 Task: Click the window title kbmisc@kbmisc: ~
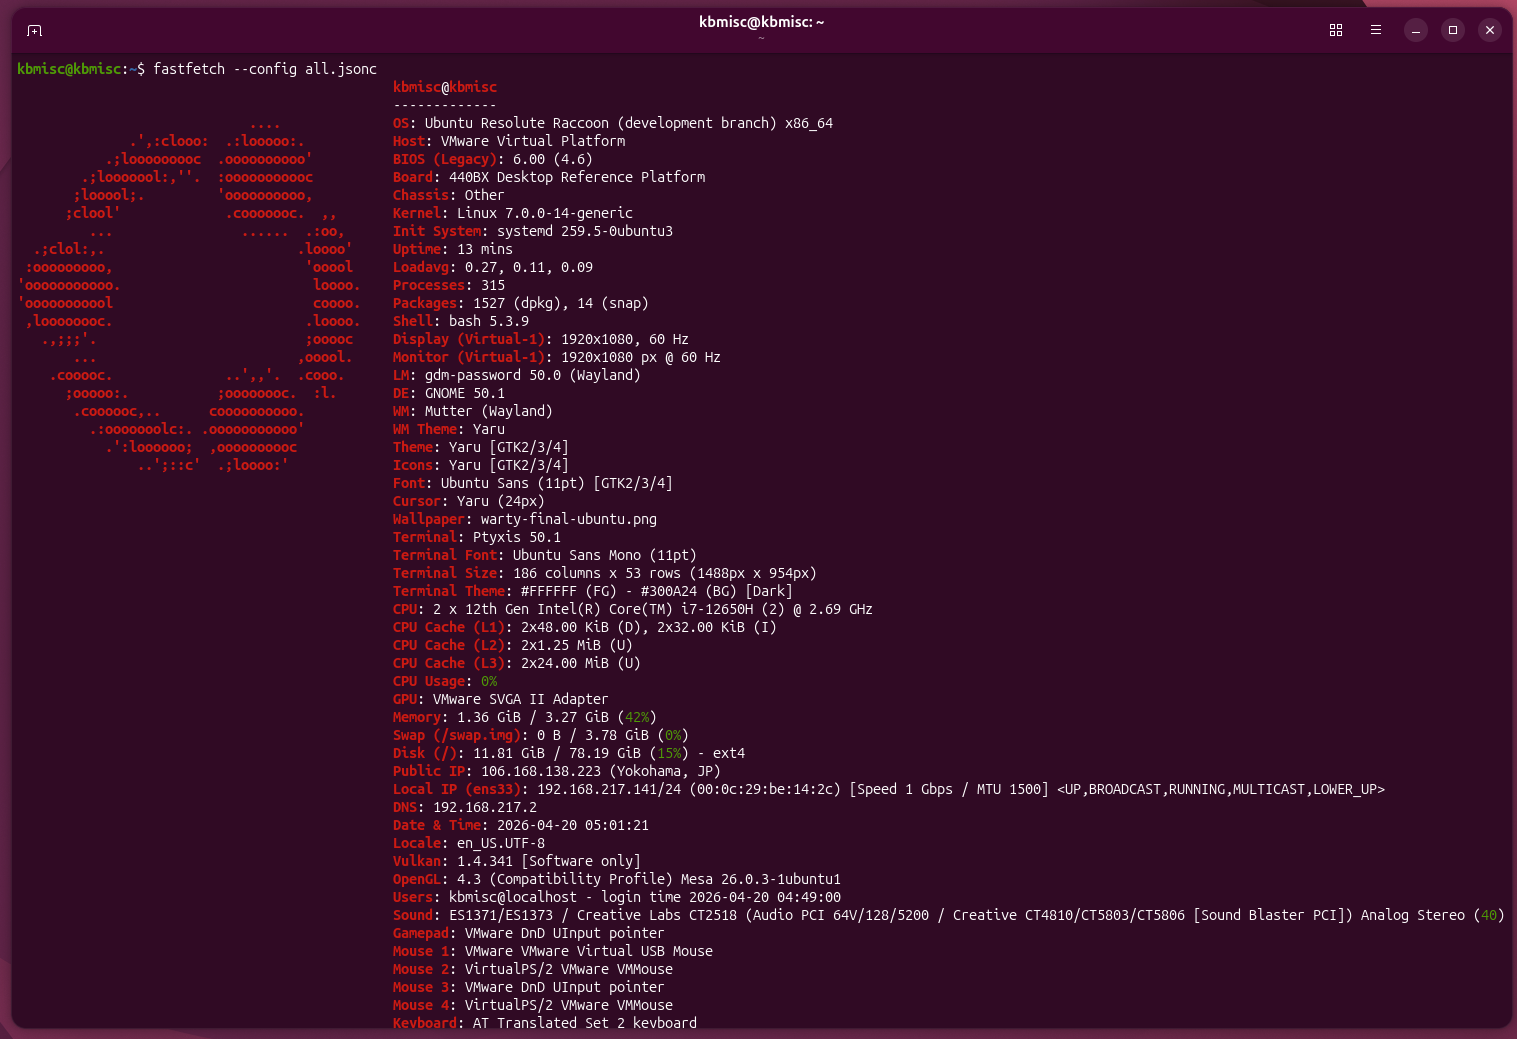coord(761,20)
